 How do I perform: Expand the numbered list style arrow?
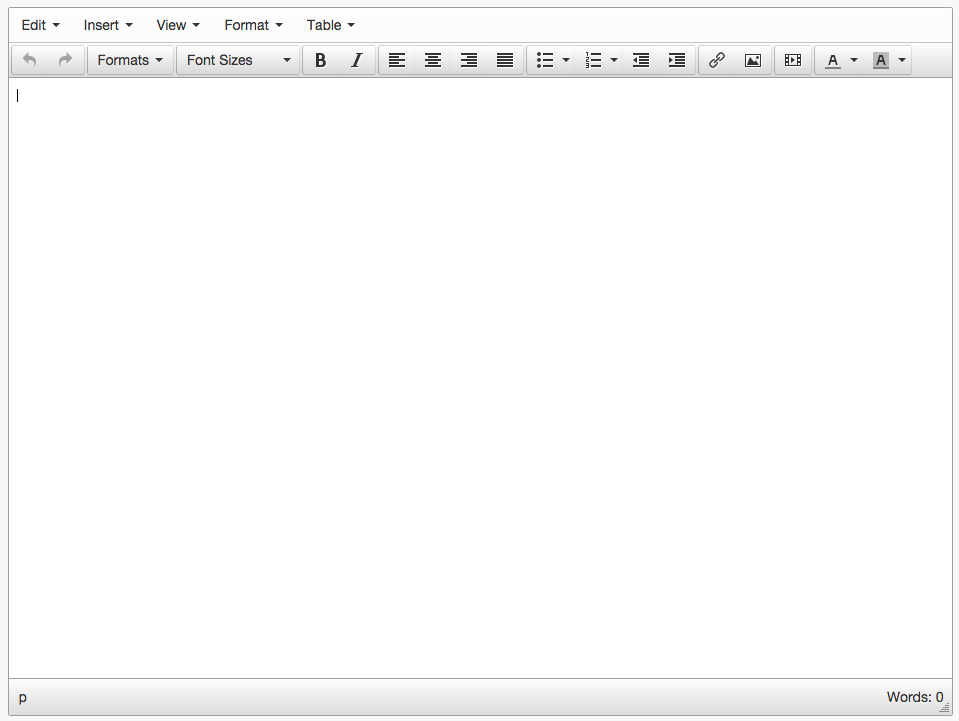coord(614,60)
